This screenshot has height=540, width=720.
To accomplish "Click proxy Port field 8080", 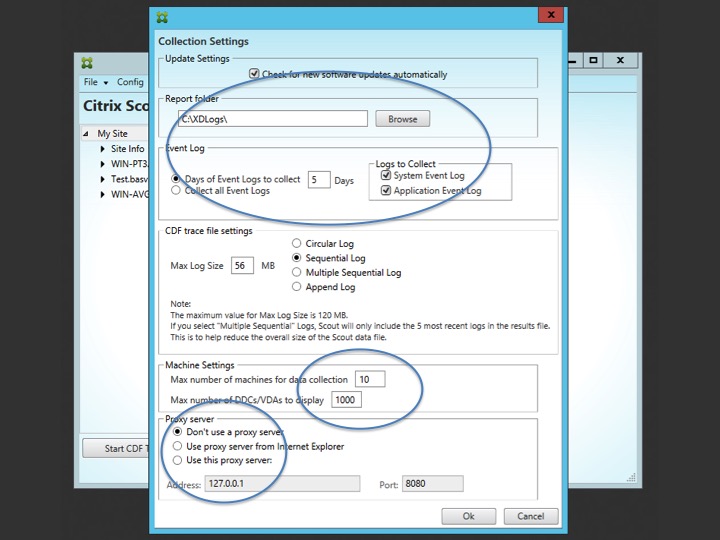I will [x=433, y=484].
